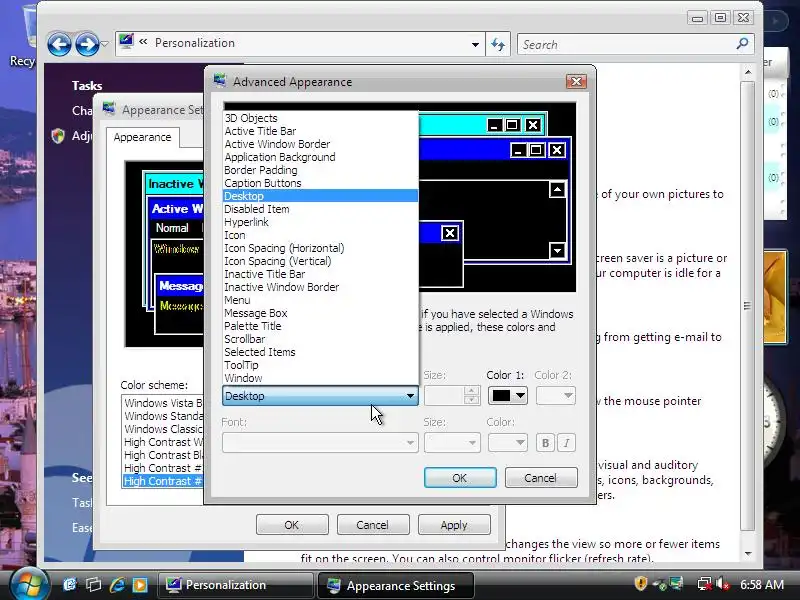
Task: Open the address bar history dropdown
Action: [475, 44]
